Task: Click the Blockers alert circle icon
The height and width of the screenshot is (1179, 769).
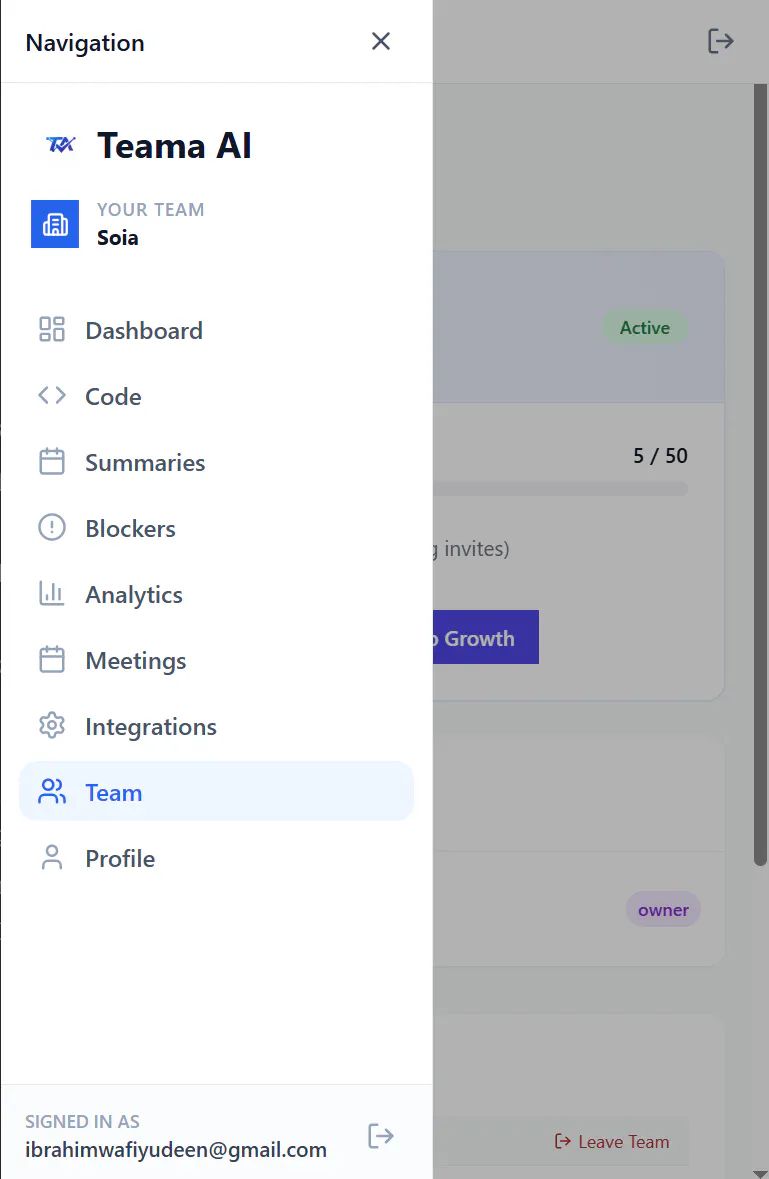Action: 52,528
